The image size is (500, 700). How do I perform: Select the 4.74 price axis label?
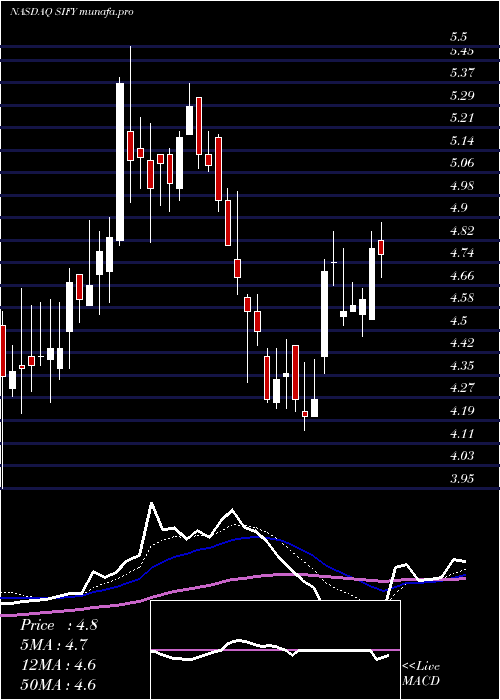point(462,253)
